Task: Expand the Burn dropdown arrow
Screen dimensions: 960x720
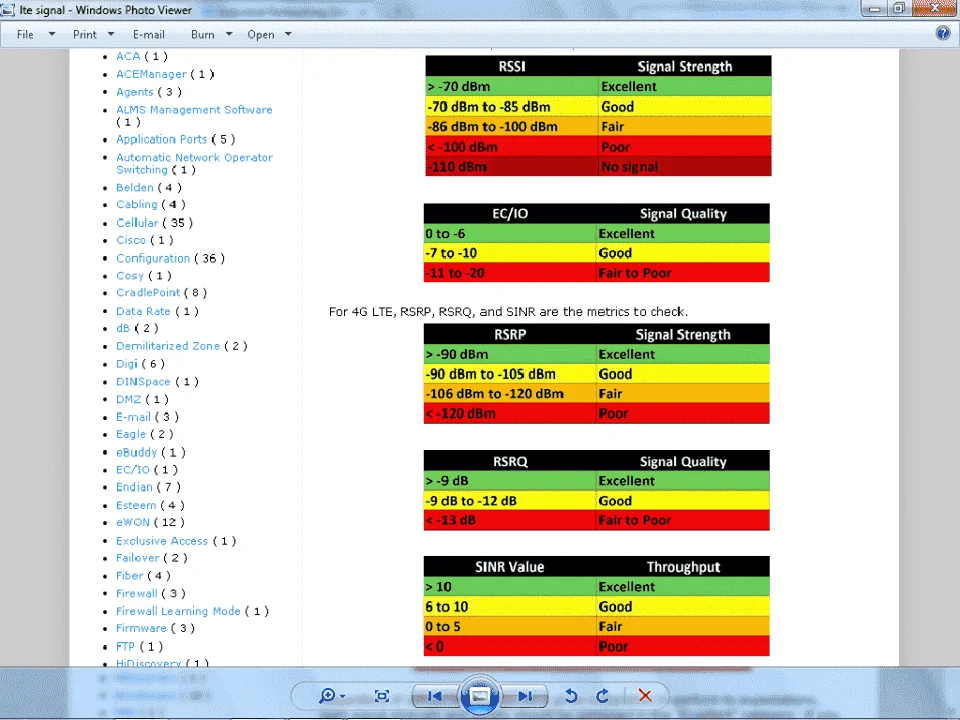Action: (x=229, y=34)
